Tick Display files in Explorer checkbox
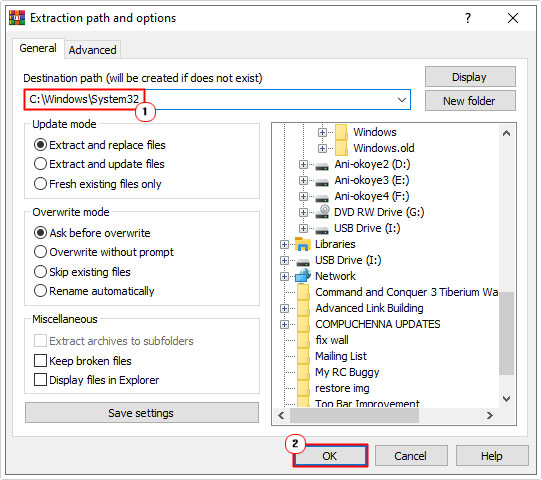This screenshot has height=480, width=542. point(97,380)
